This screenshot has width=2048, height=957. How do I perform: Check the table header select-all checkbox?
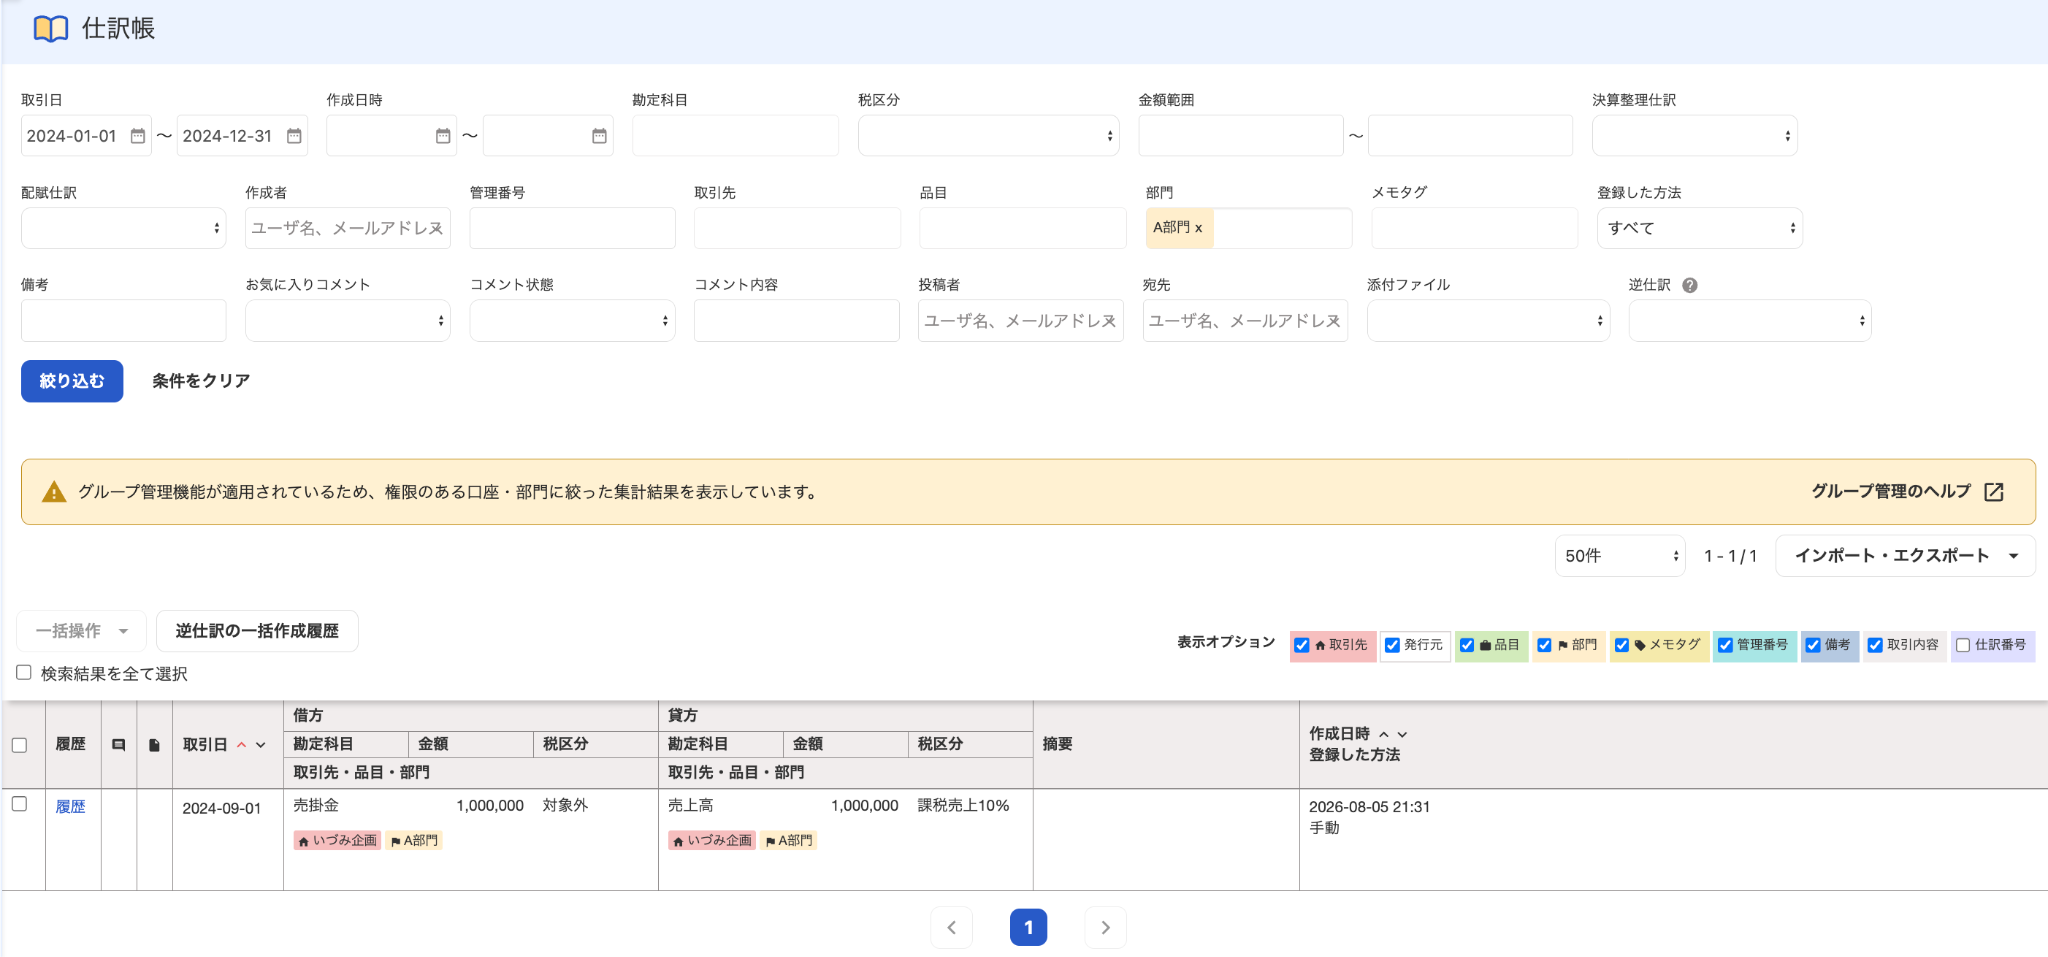coord(19,745)
